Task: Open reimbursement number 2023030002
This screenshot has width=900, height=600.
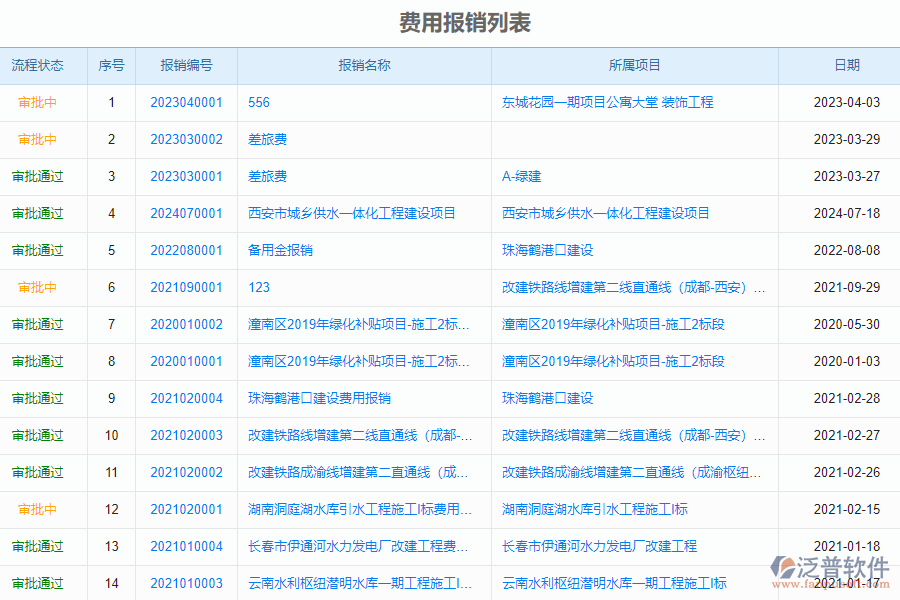Action: point(185,139)
